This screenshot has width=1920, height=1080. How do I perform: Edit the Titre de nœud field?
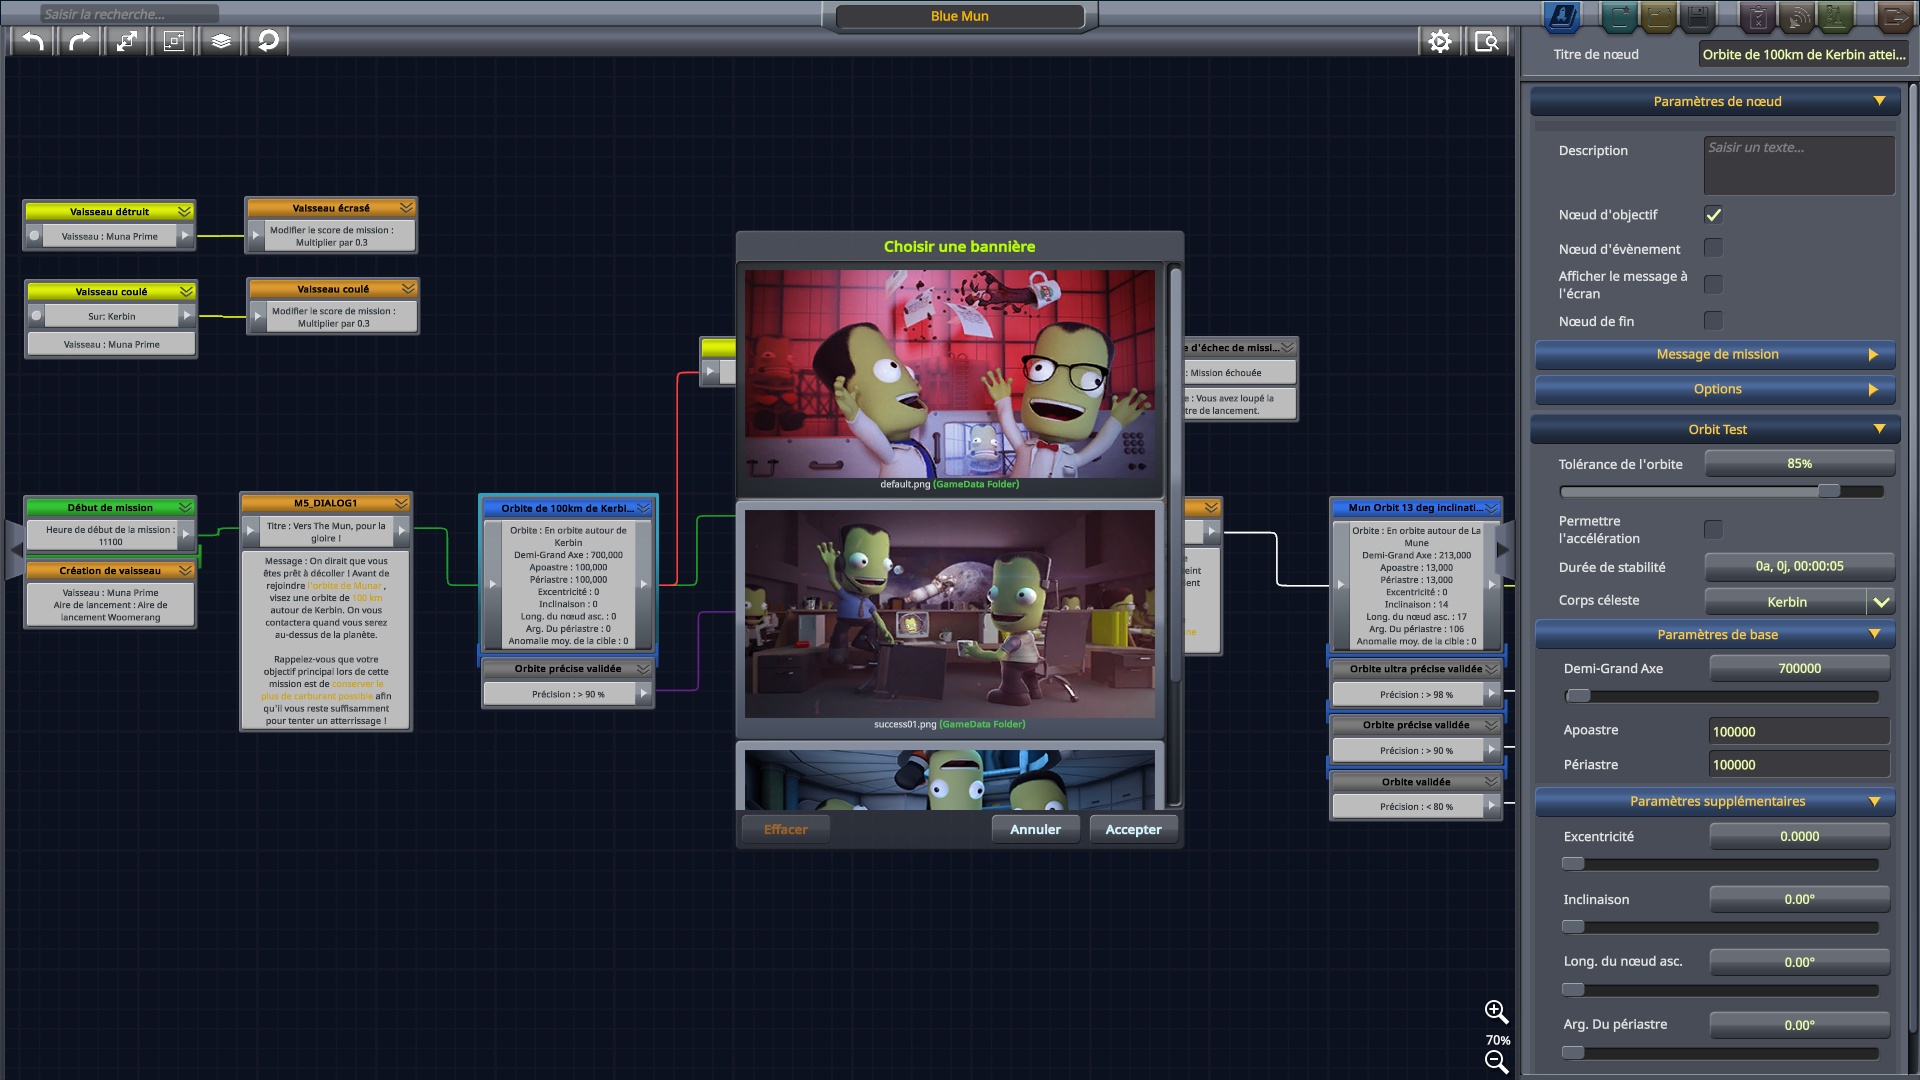pos(1804,55)
